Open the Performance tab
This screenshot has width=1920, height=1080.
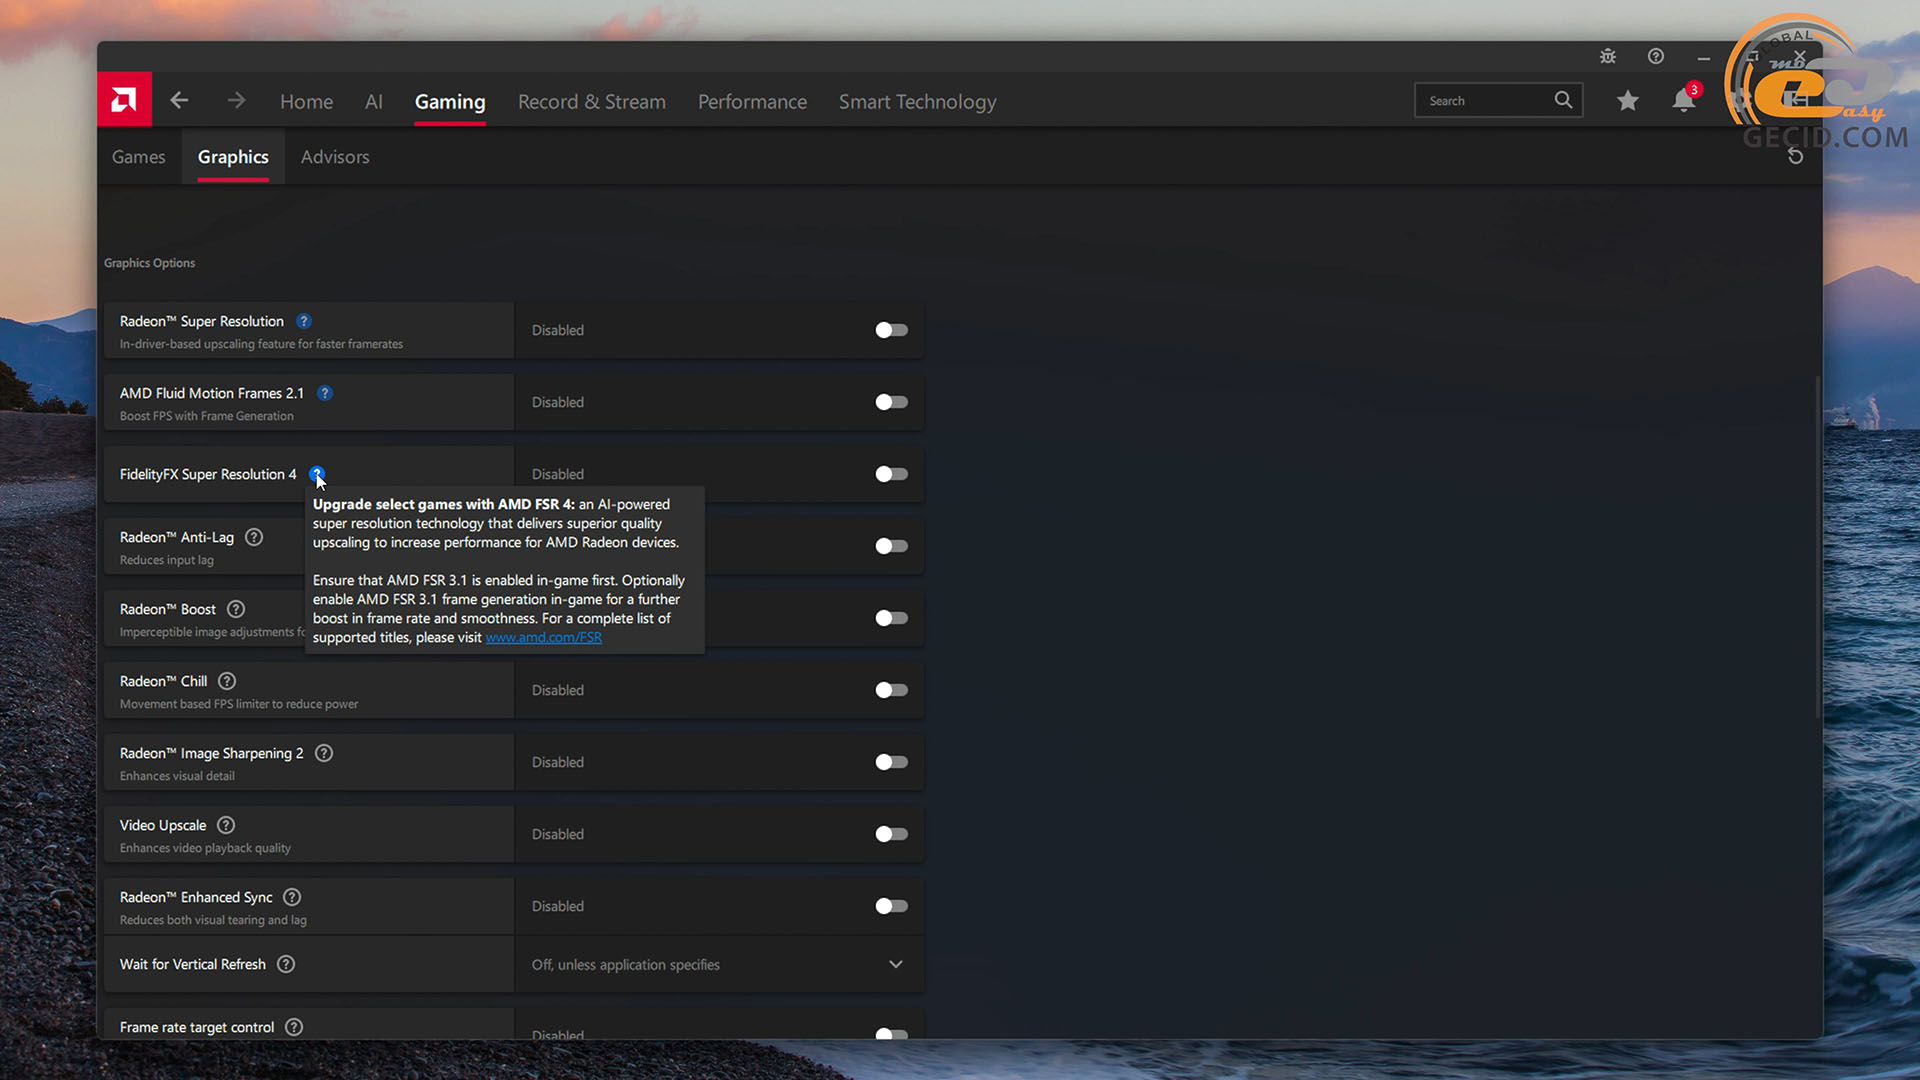pyautogui.click(x=752, y=101)
